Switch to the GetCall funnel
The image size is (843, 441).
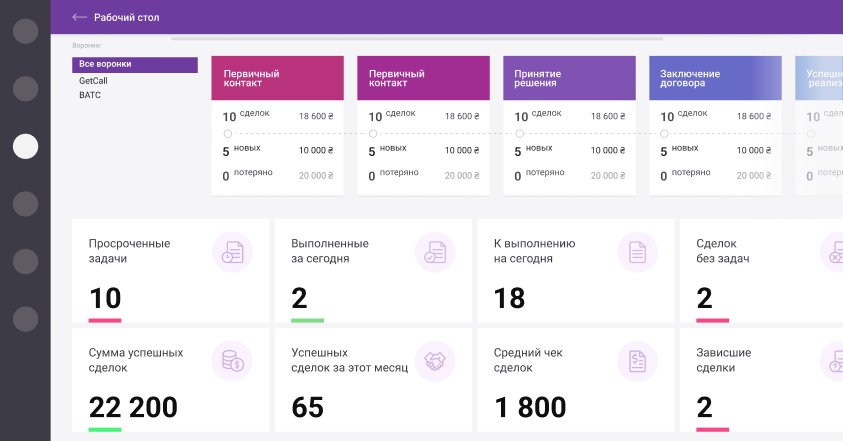(93, 80)
